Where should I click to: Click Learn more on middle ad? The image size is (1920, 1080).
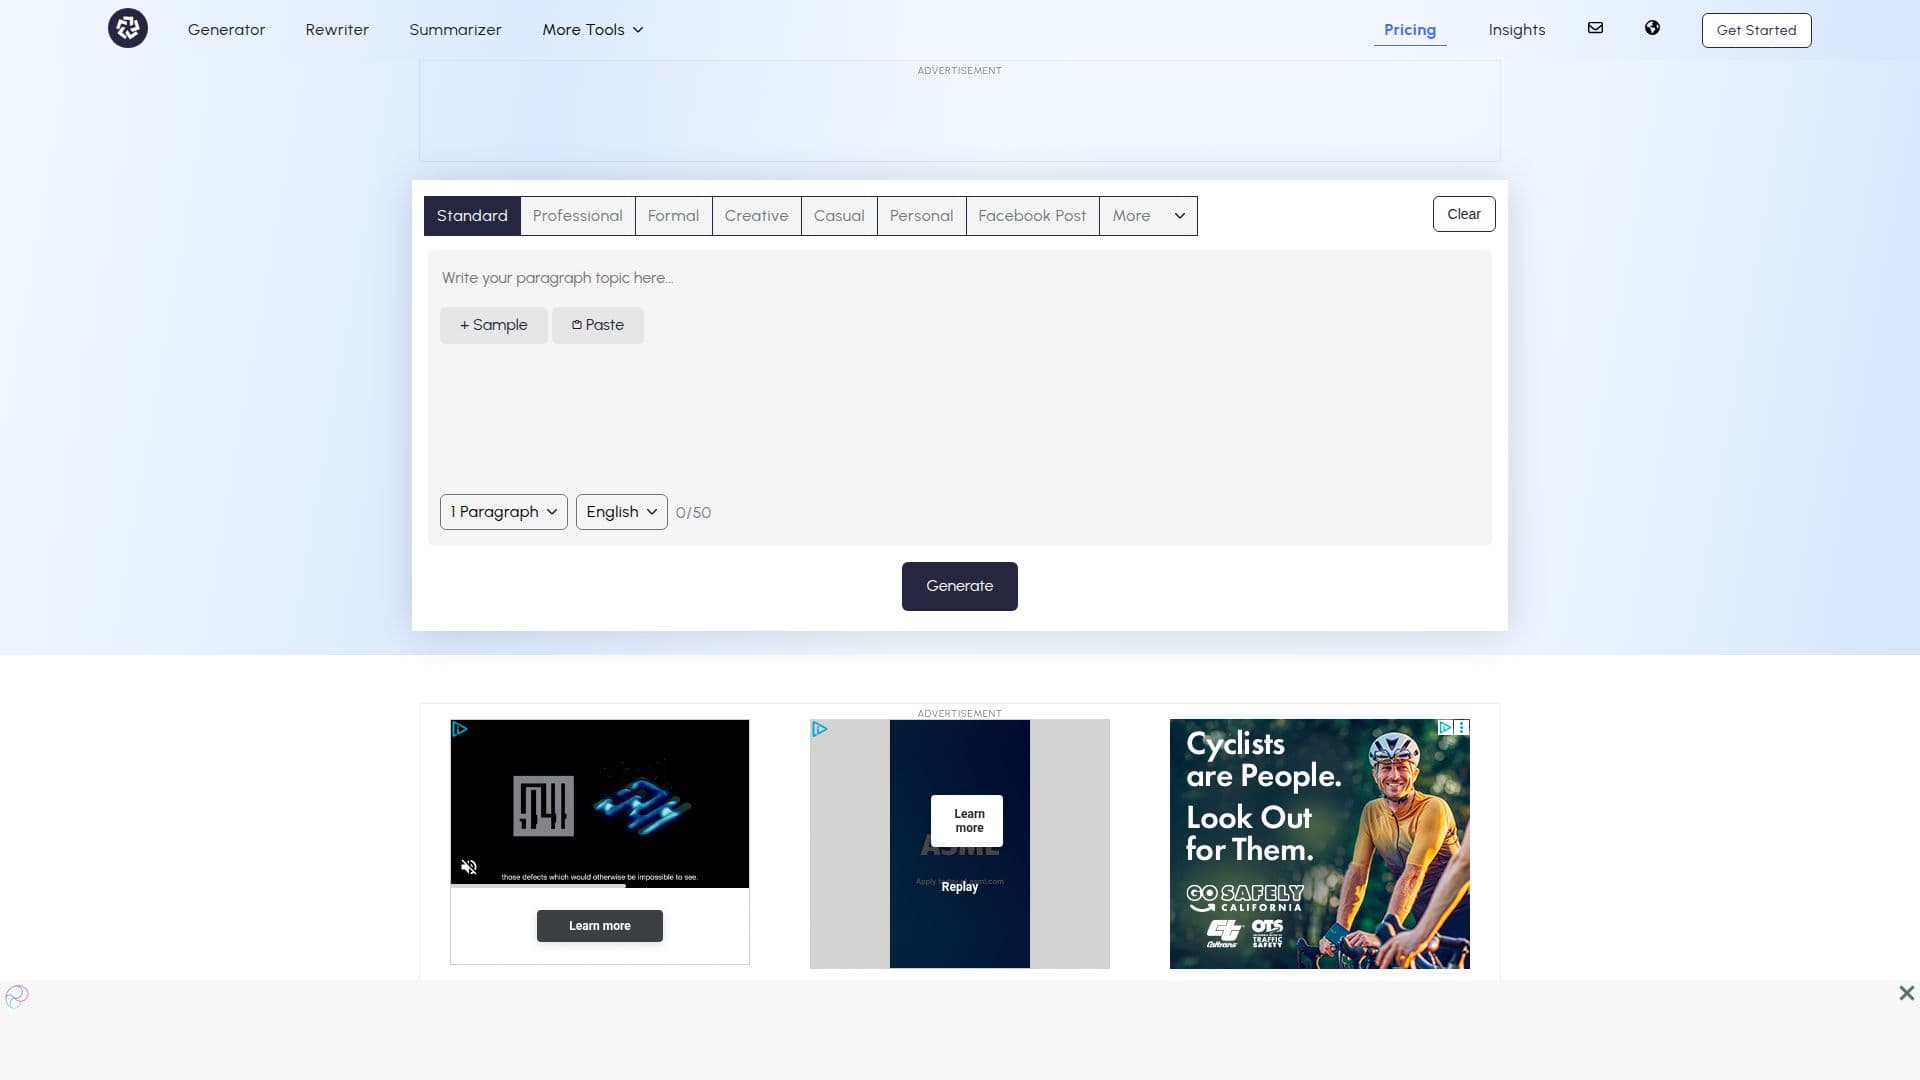(x=967, y=821)
